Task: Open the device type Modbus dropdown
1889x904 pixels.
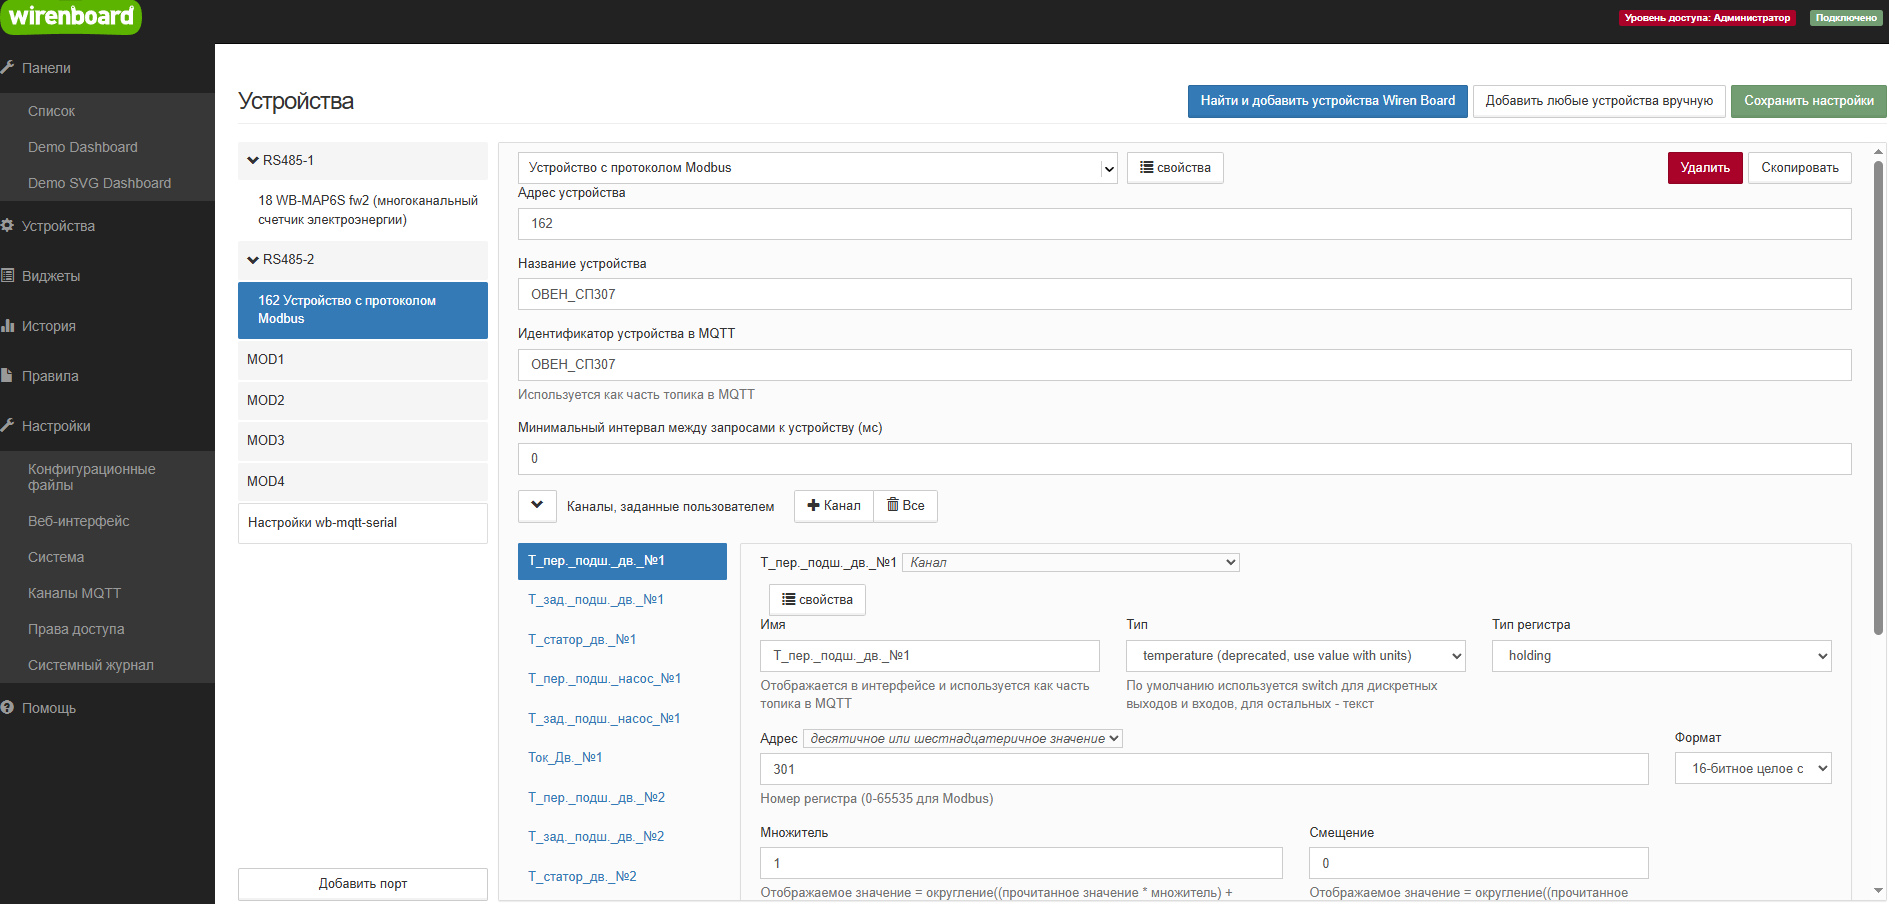Action: click(817, 168)
